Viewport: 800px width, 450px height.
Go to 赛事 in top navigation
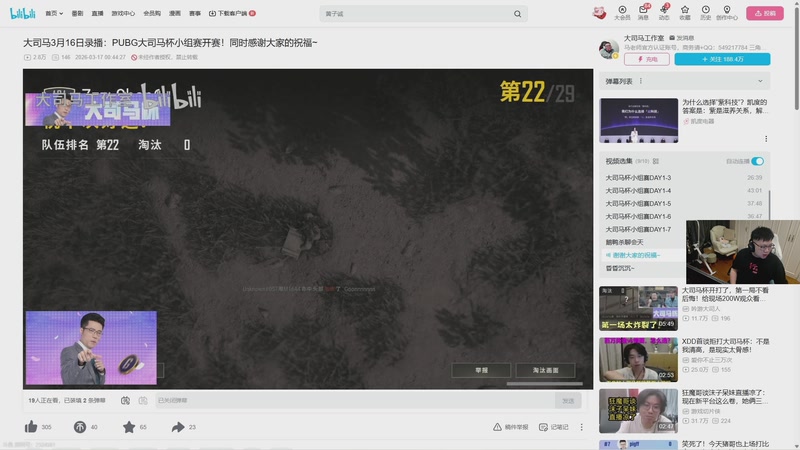coord(195,13)
